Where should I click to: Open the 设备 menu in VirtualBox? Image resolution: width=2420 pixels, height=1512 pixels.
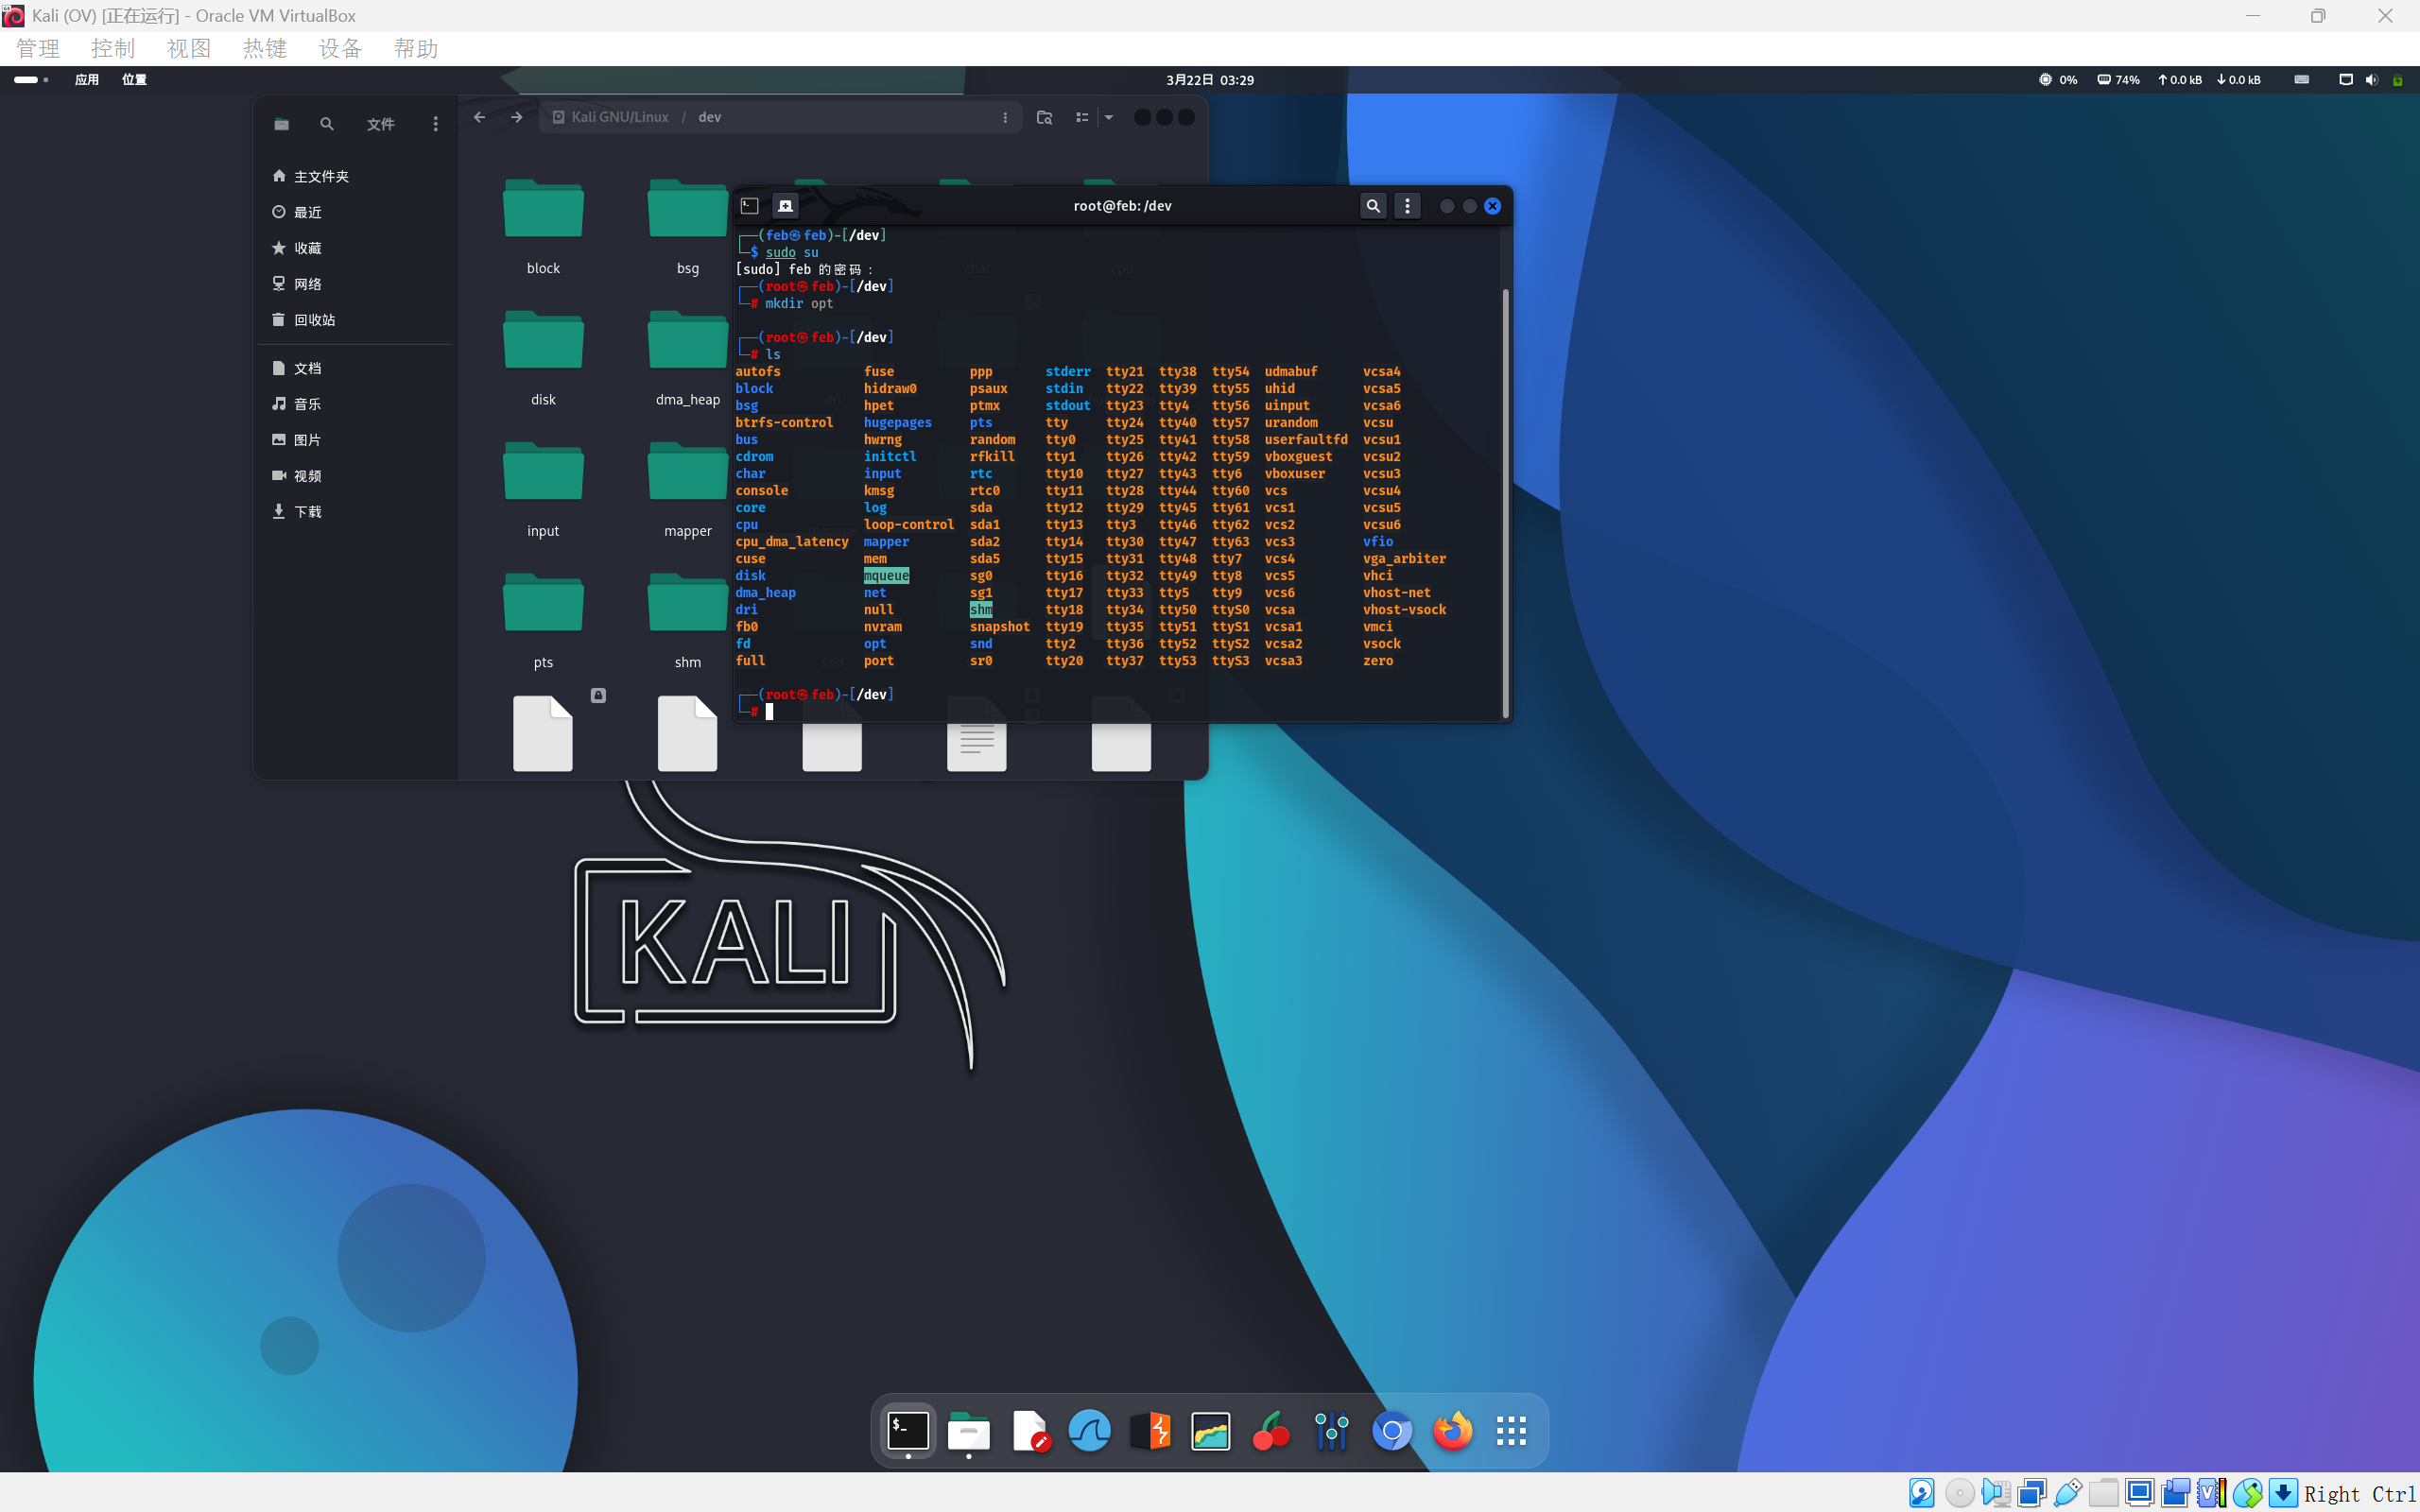click(339, 49)
